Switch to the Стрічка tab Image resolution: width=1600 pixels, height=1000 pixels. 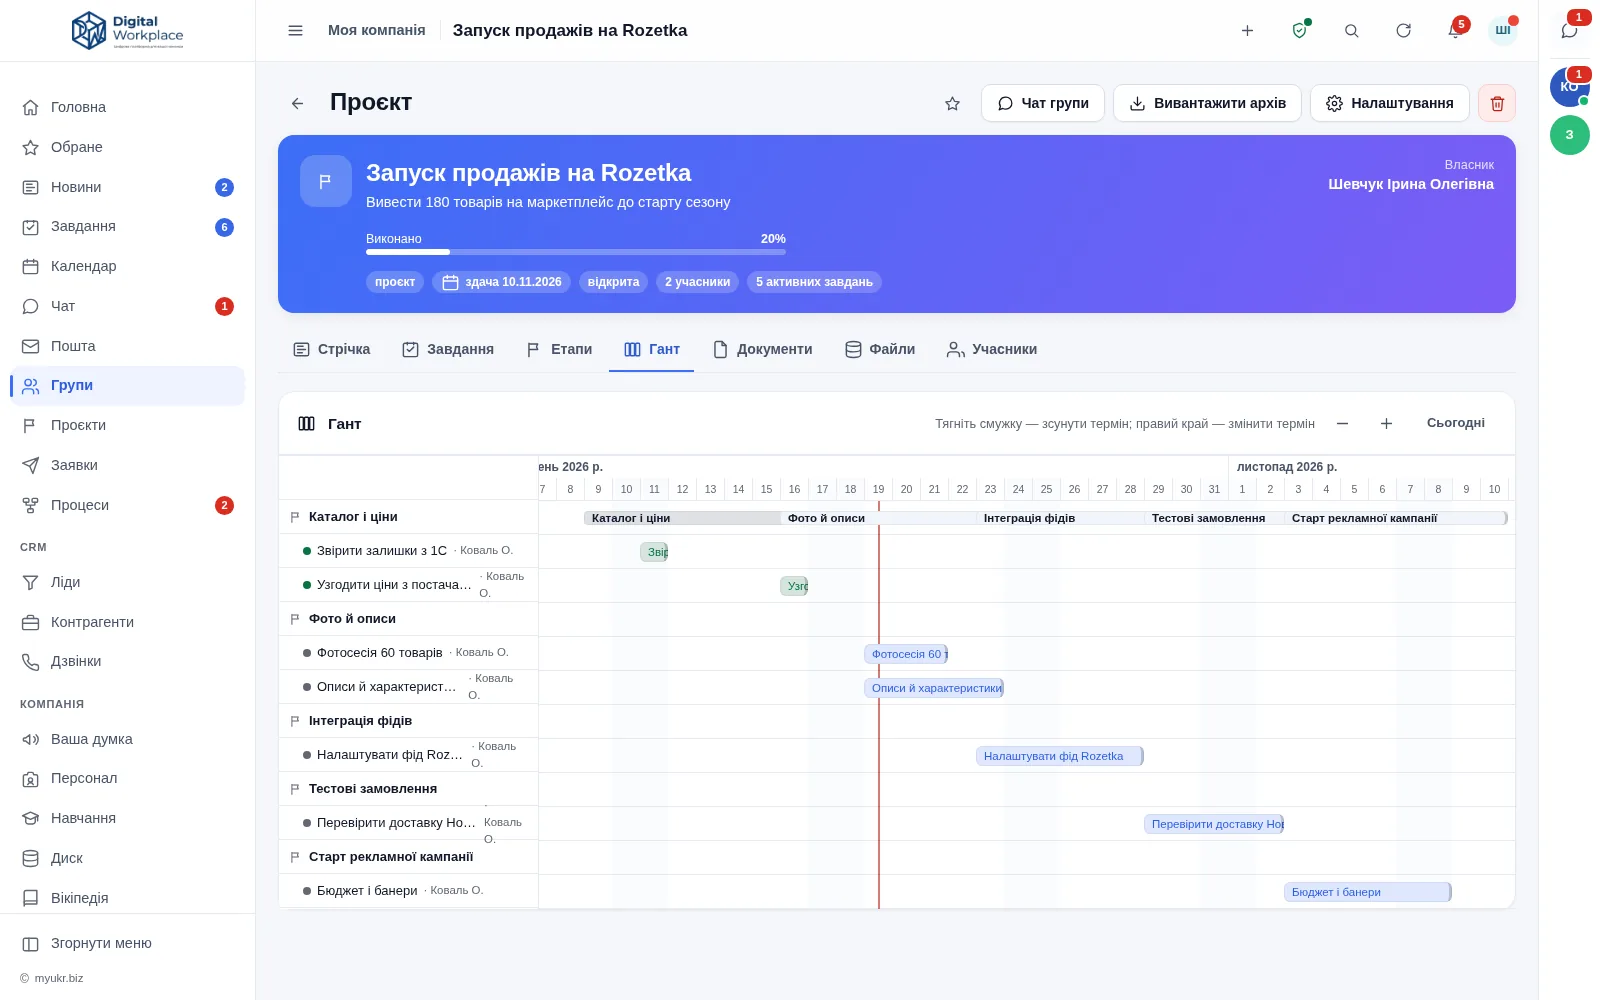click(x=331, y=349)
